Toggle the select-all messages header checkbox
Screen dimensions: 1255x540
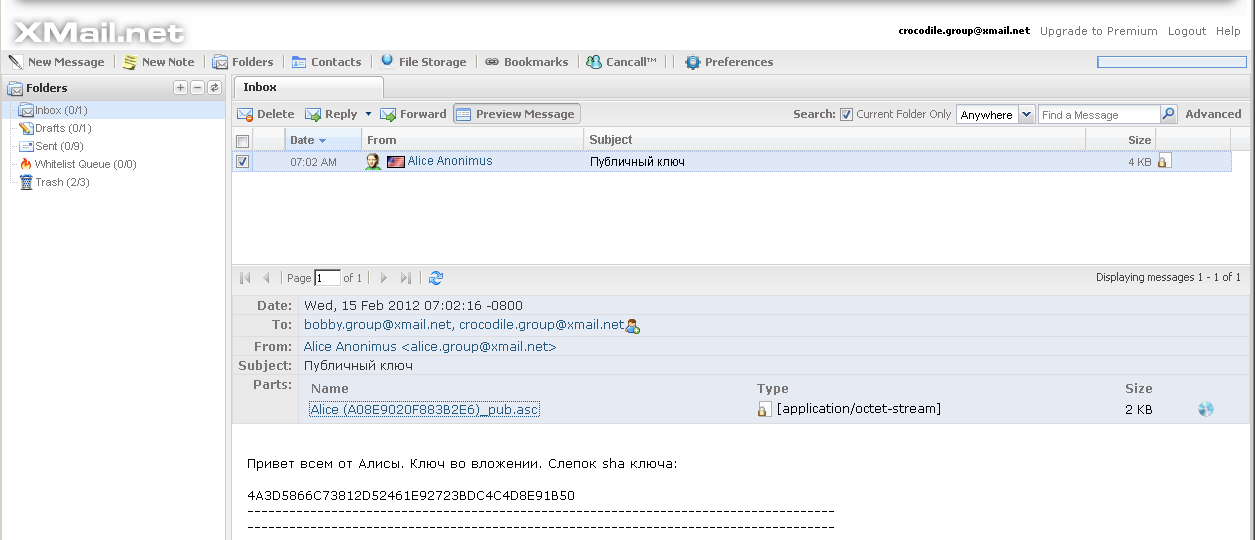[242, 140]
